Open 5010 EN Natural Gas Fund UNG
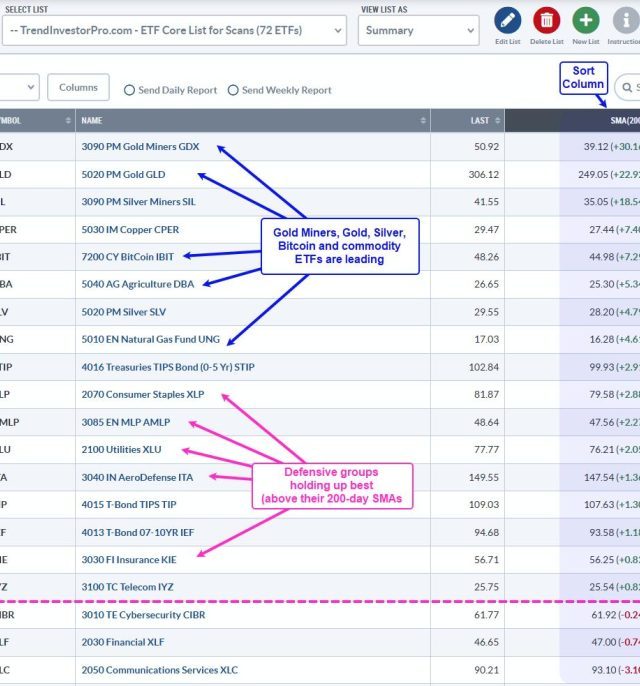640x686 pixels. (150, 339)
